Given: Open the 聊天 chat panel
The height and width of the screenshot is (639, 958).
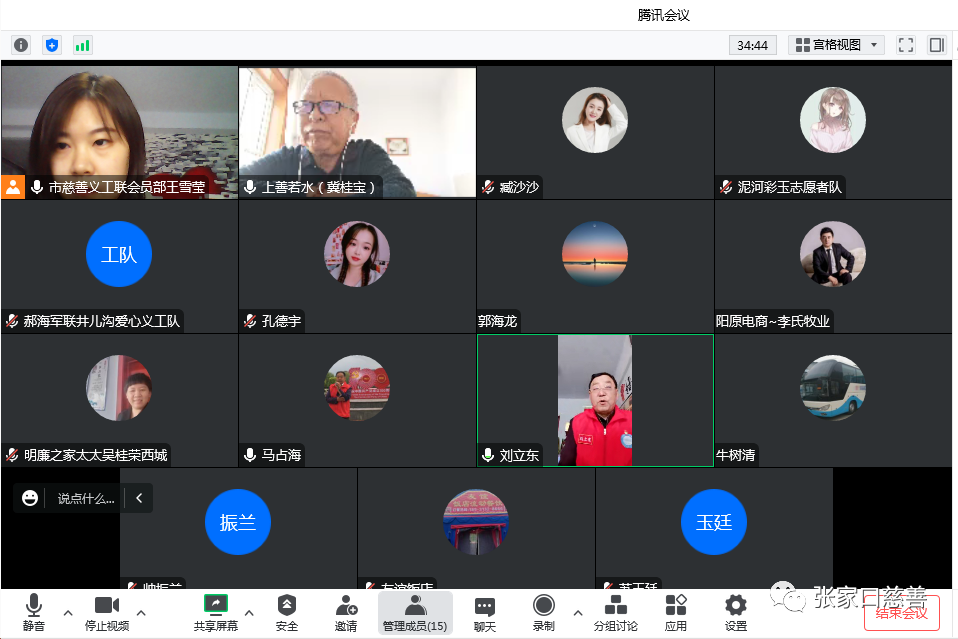Looking at the screenshot, I should click(485, 613).
